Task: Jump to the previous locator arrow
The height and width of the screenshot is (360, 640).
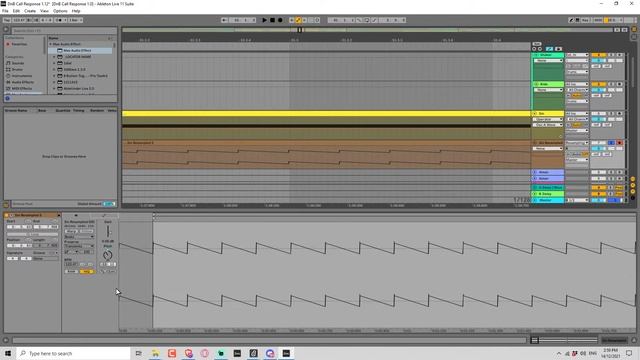Action: (x=534, y=49)
